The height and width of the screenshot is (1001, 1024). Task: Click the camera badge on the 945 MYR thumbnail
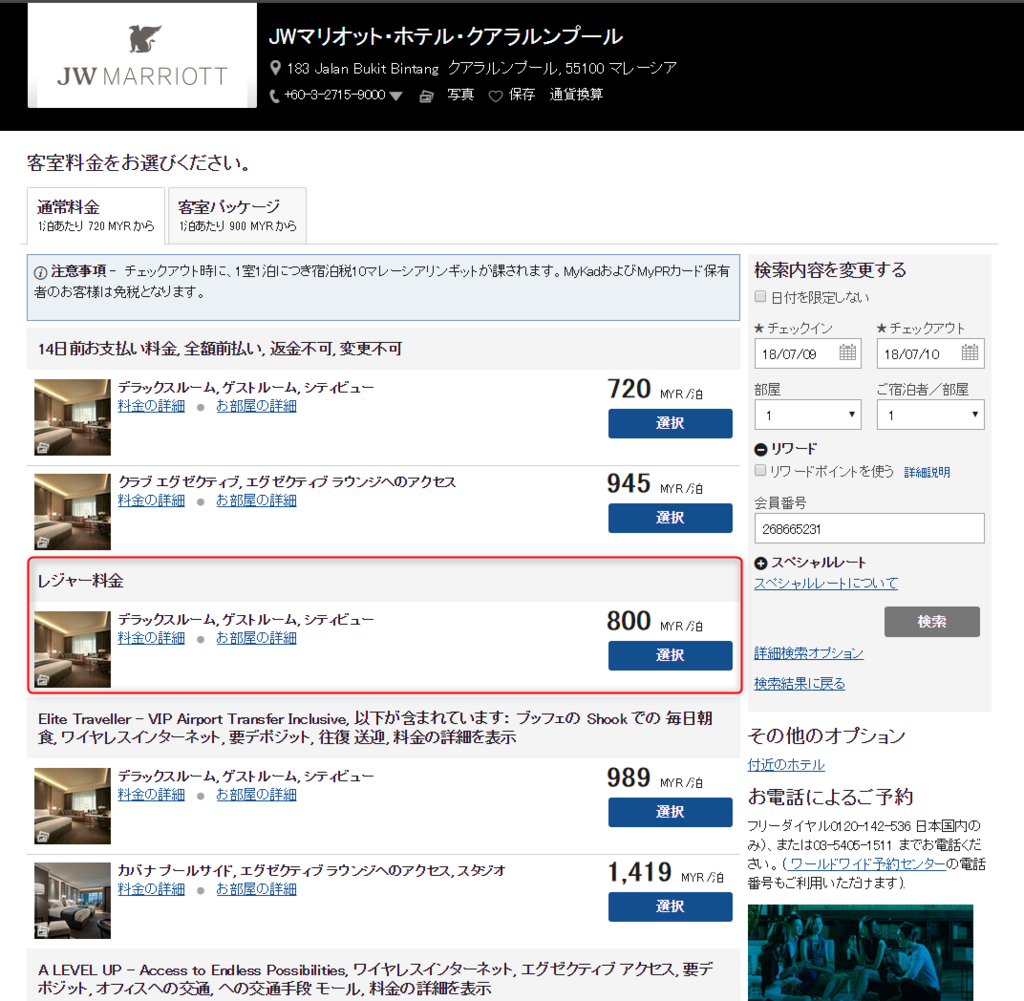(x=43, y=542)
